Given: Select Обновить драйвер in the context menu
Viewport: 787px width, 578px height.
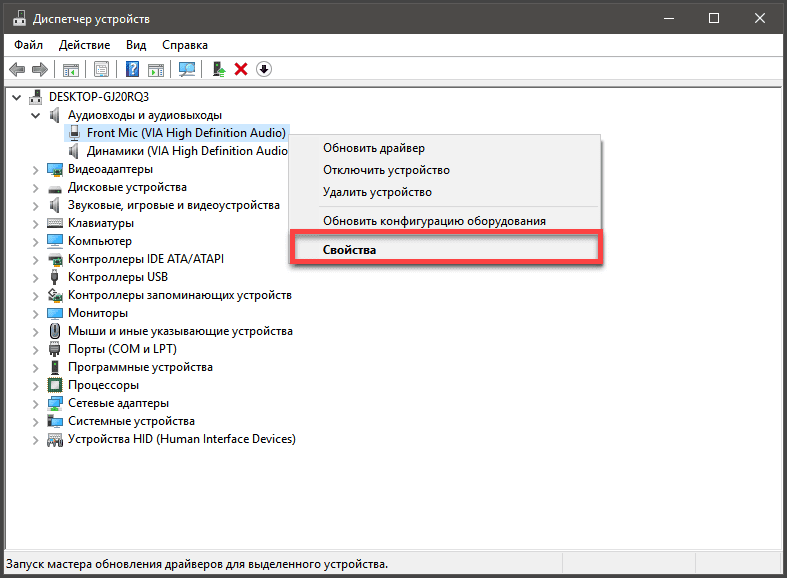Looking at the screenshot, I should 374,148.
